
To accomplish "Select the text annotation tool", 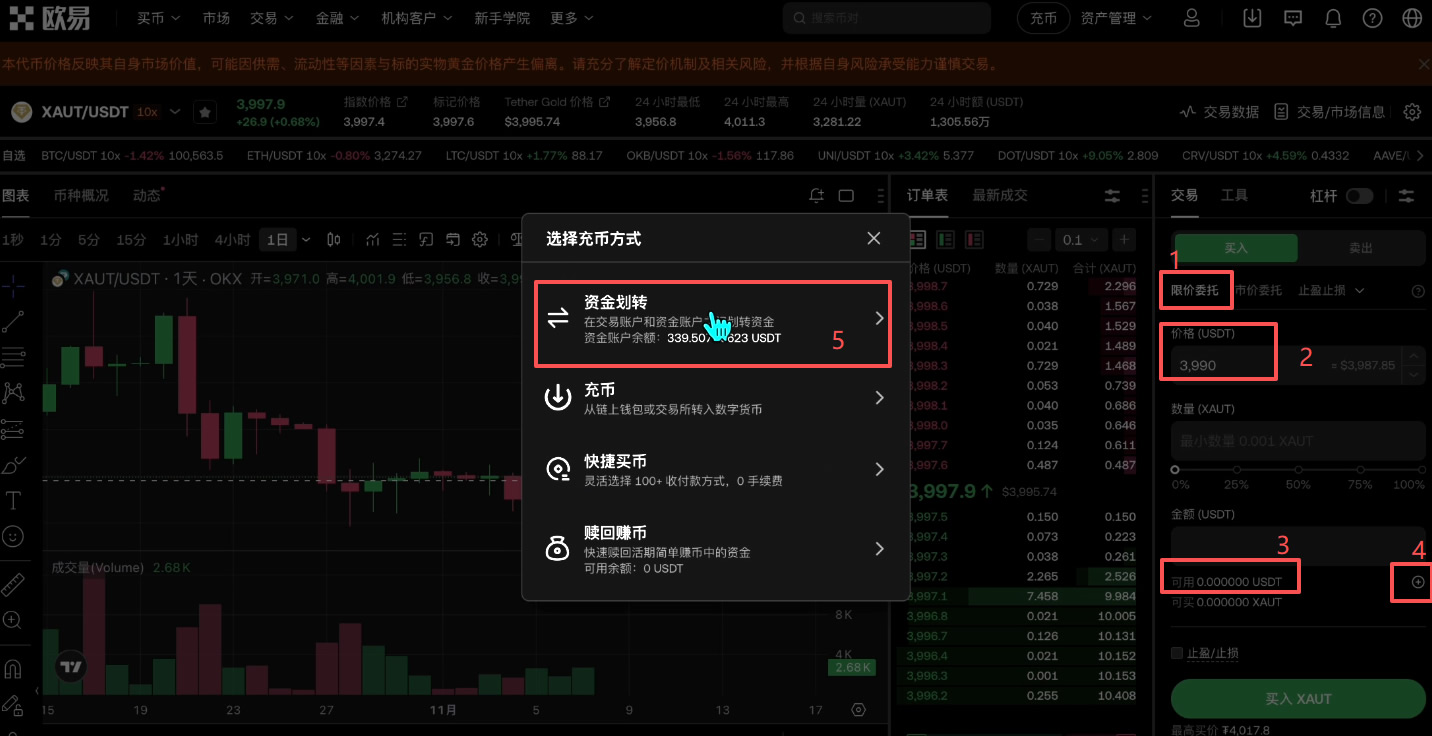I will [x=14, y=500].
